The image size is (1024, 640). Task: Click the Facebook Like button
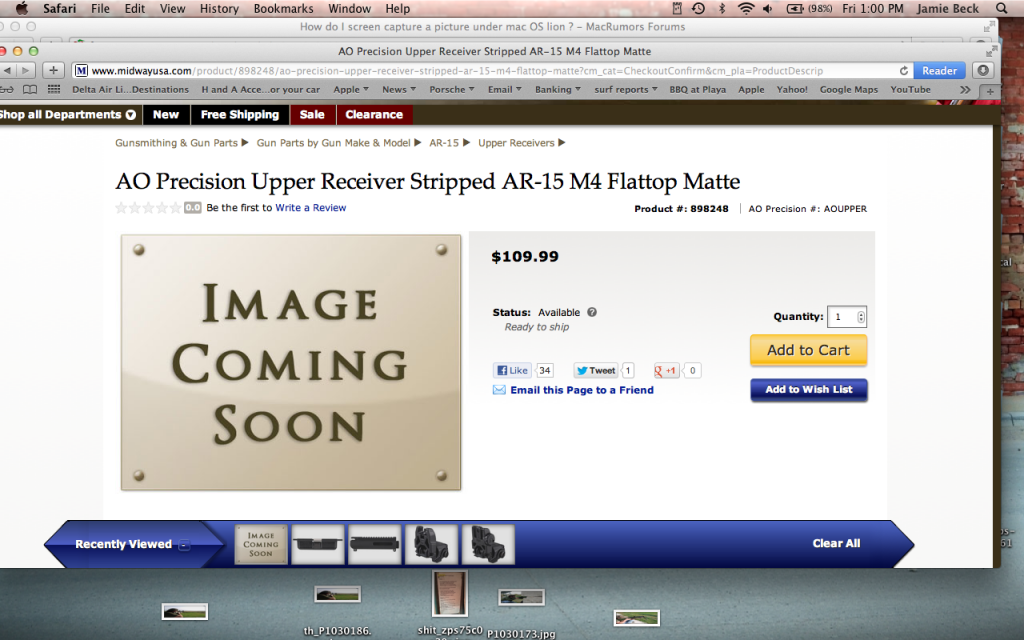[512, 370]
